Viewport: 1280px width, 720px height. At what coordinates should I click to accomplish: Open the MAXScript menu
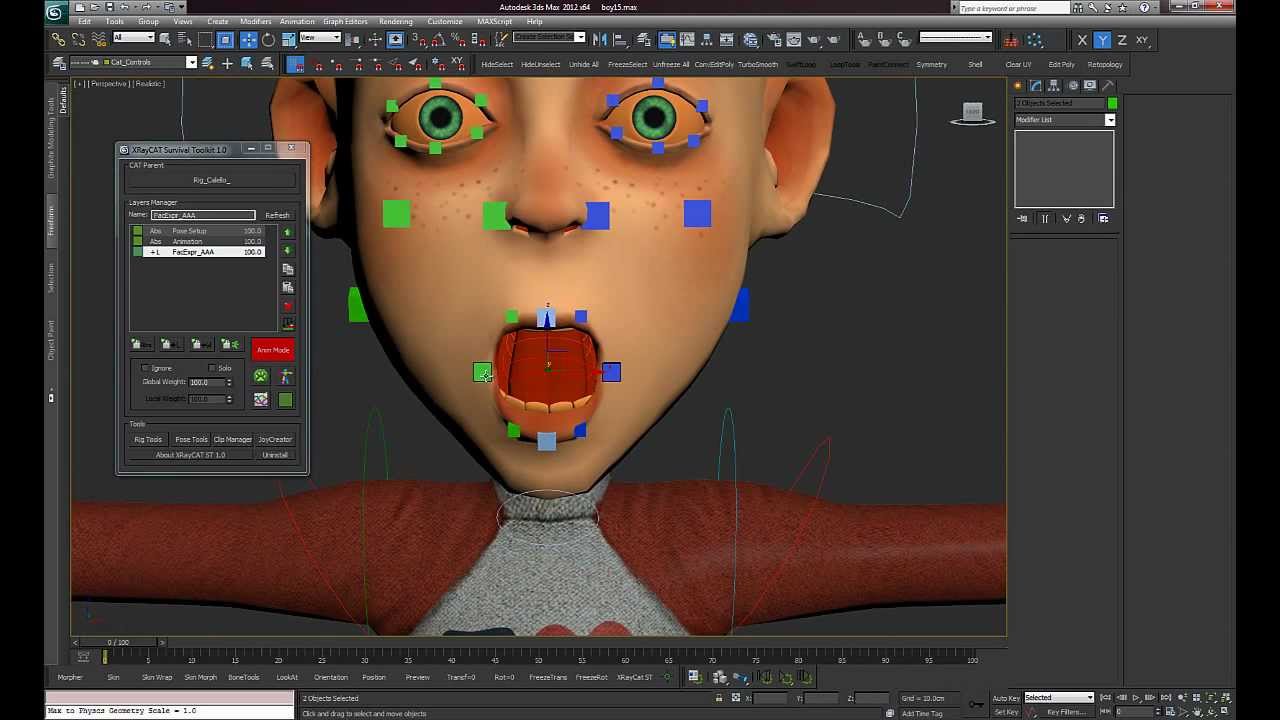(494, 22)
